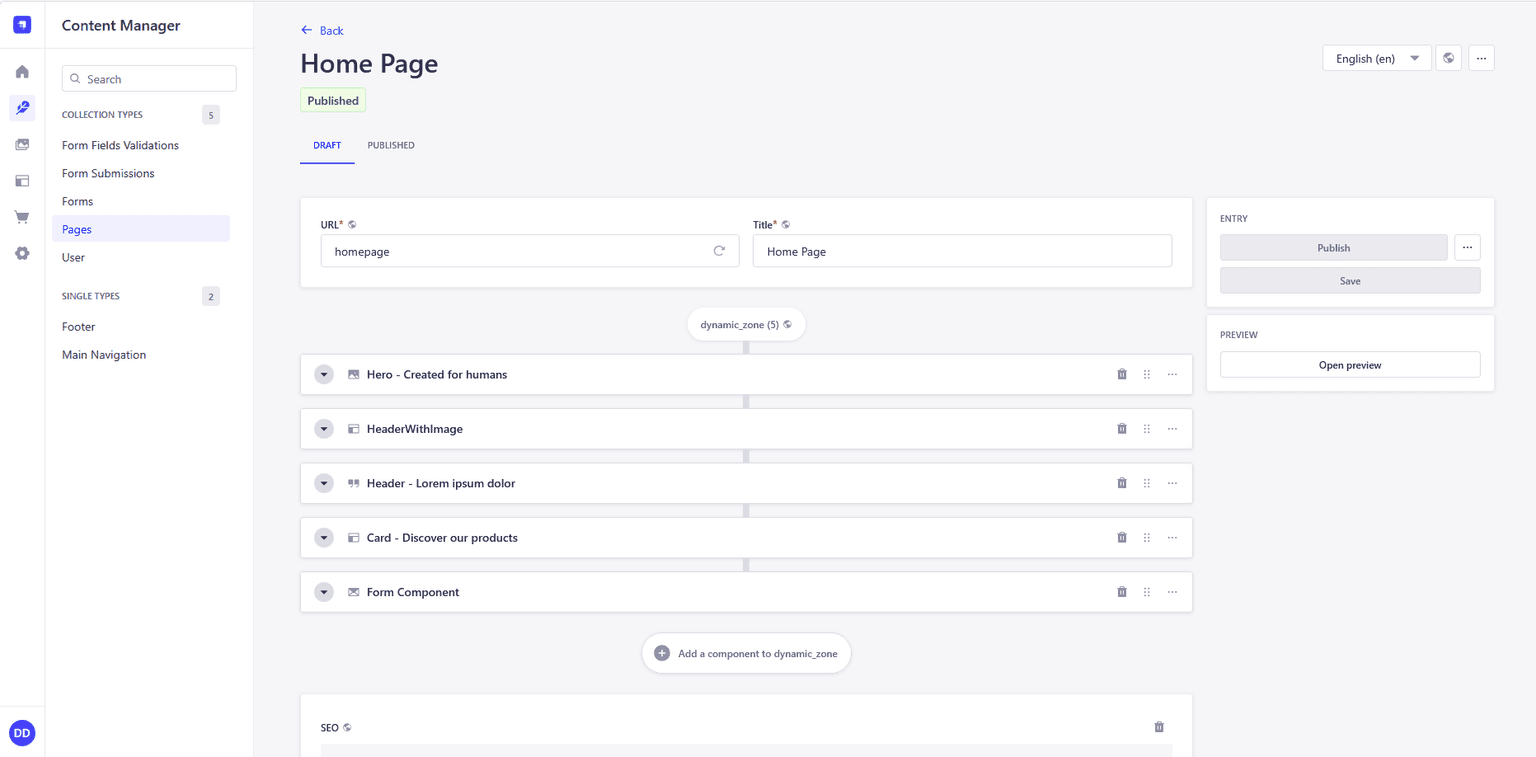Open more actions on Hero component row

1172,374
